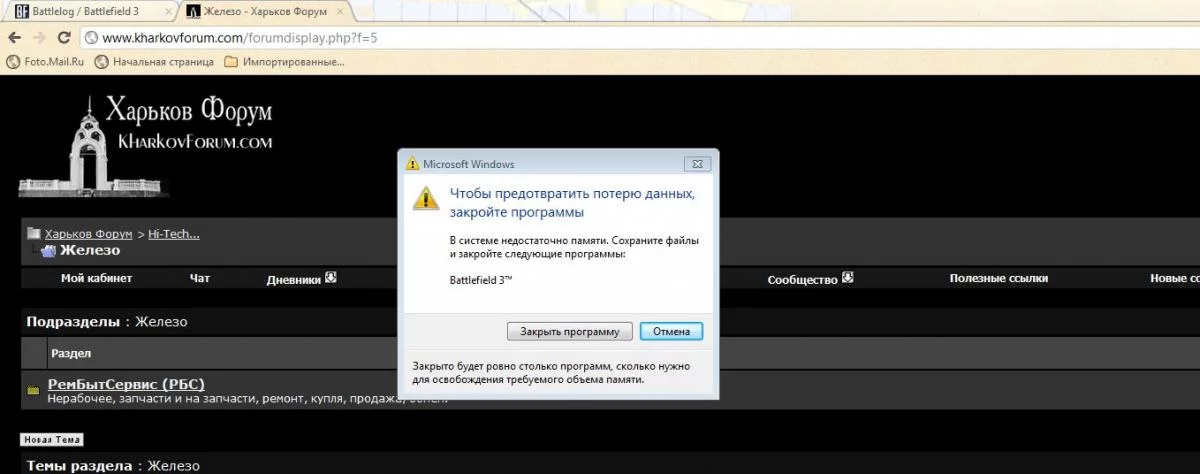Click the Foto.Mail.Ru bookmark label
The width and height of the screenshot is (1200, 474).
coord(55,61)
